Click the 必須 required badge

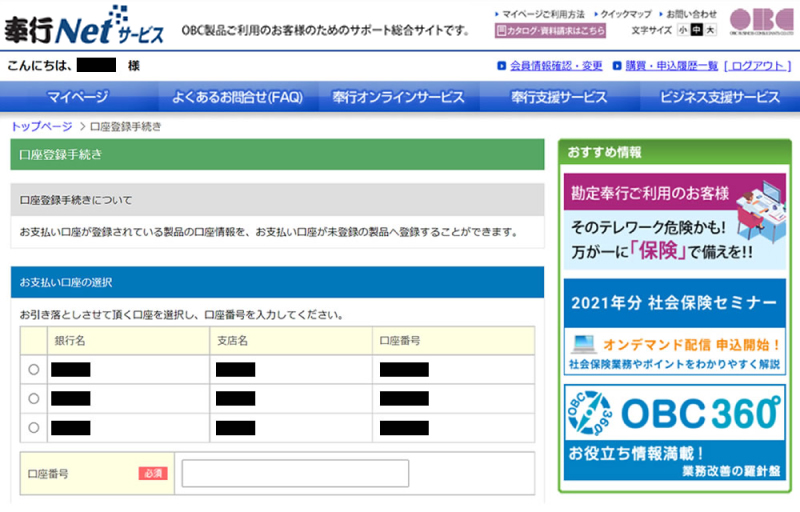(153, 473)
